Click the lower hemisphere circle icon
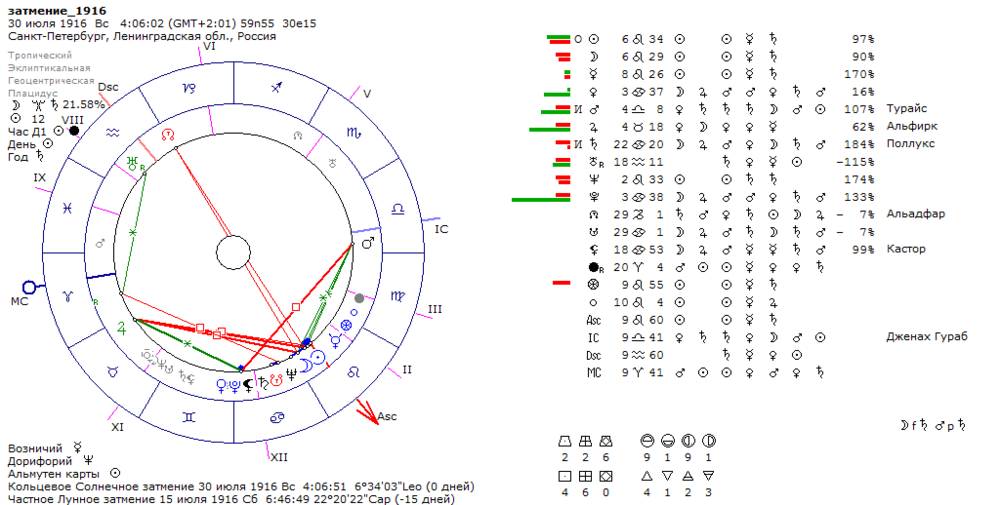The image size is (1000, 505). pos(667,441)
